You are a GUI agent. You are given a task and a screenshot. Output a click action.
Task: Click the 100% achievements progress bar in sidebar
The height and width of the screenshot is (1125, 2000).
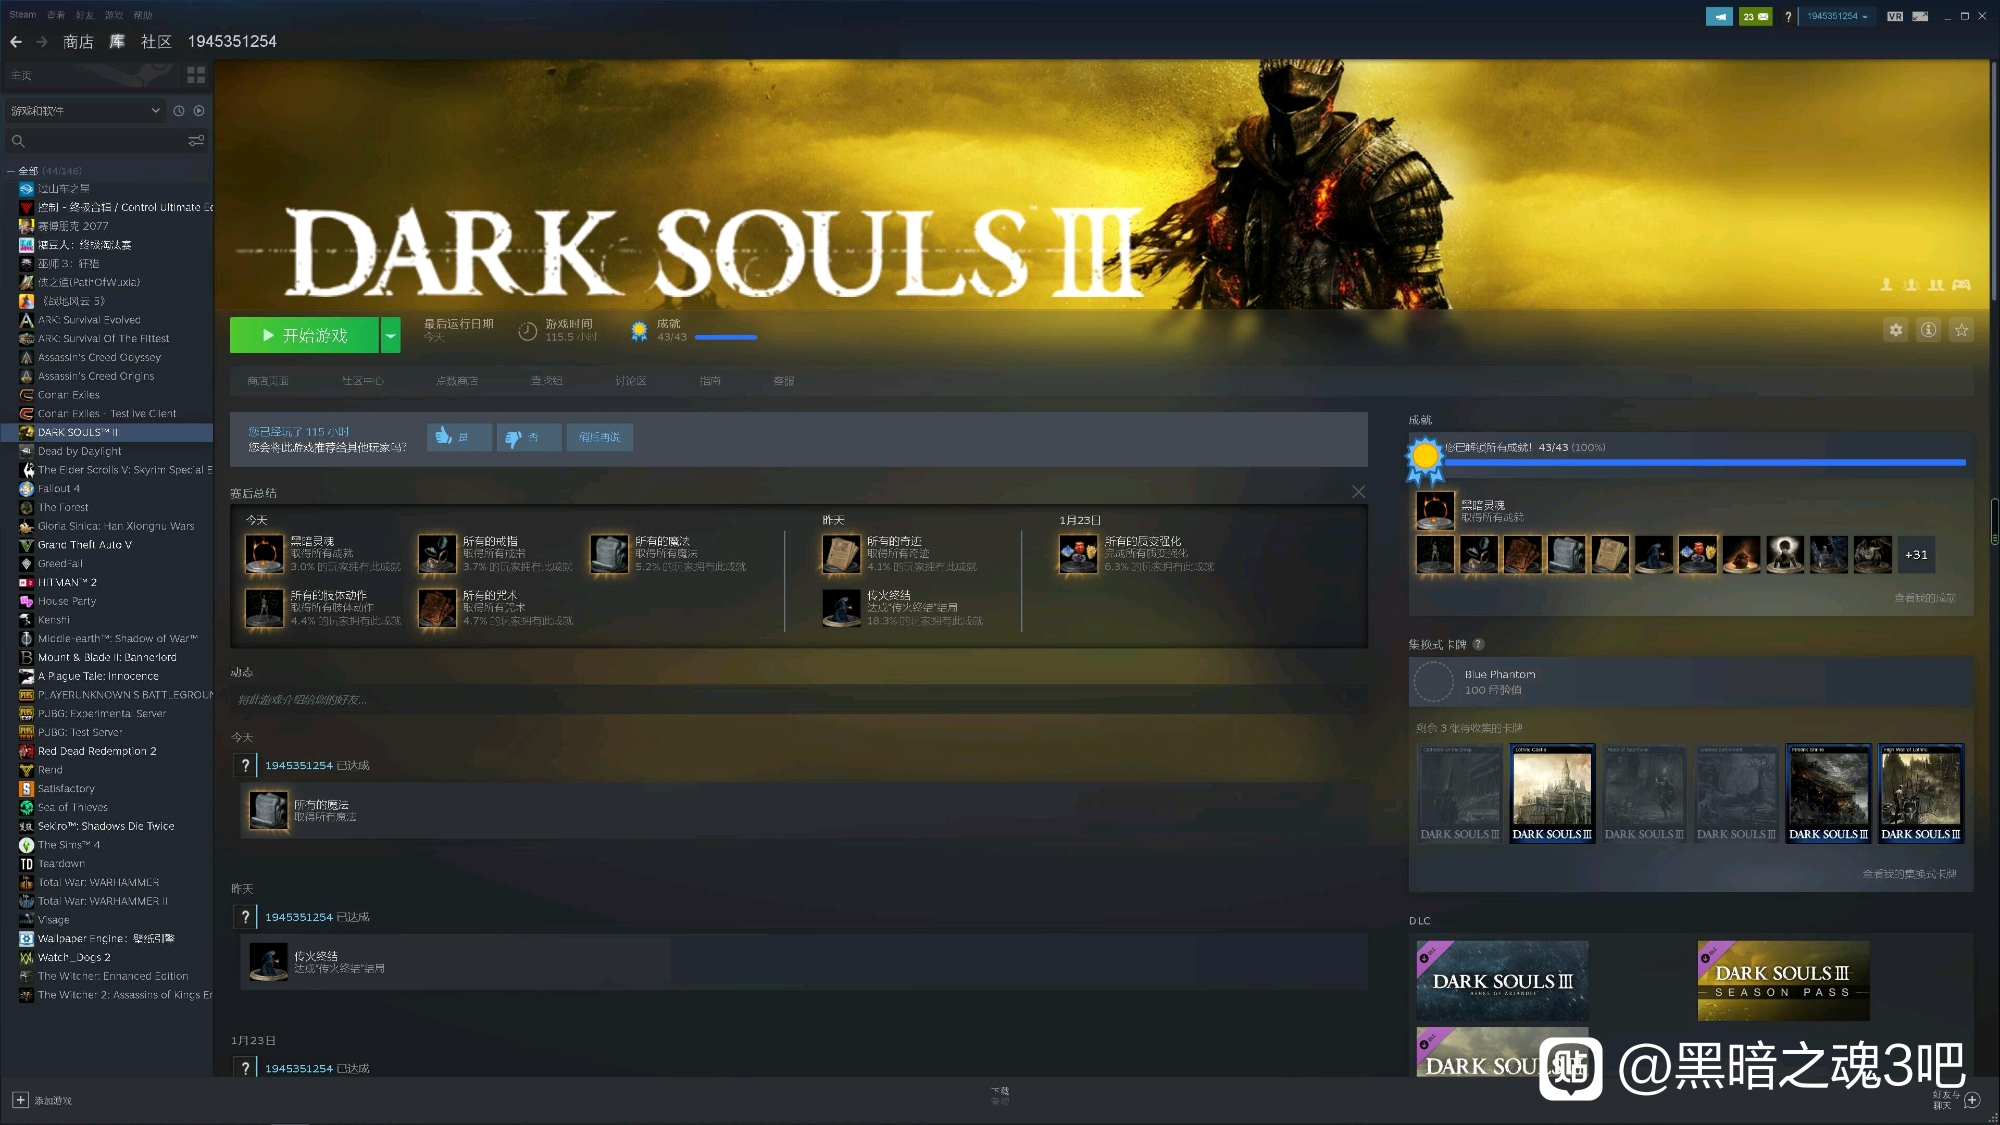point(1705,462)
